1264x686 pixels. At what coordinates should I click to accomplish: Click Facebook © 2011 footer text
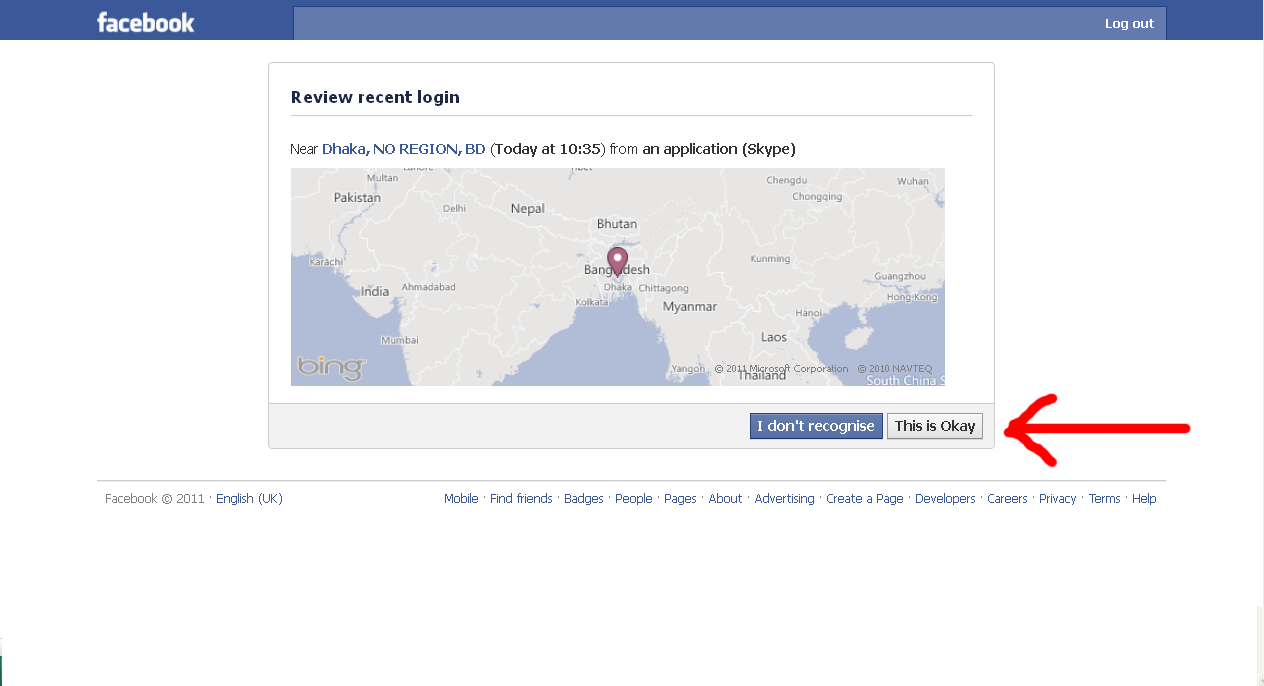pos(155,498)
